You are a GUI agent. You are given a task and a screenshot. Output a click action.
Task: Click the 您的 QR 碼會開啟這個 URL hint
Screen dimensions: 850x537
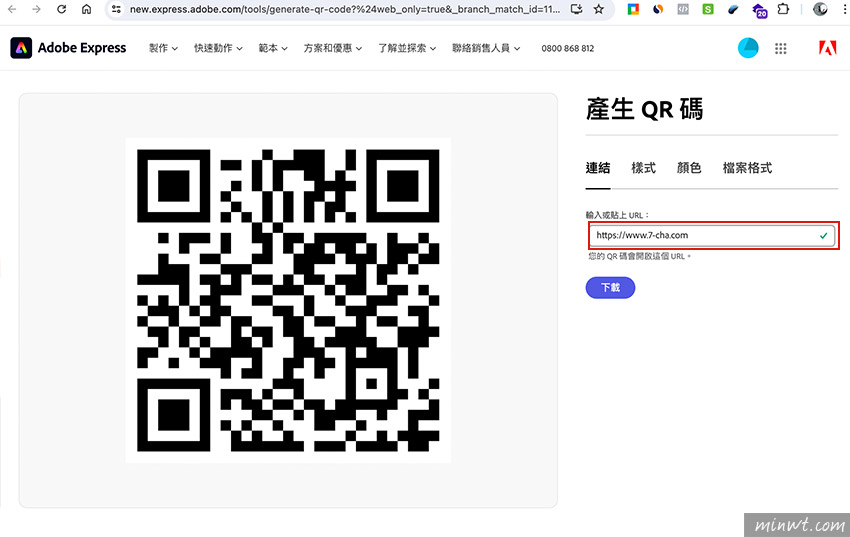[639, 256]
